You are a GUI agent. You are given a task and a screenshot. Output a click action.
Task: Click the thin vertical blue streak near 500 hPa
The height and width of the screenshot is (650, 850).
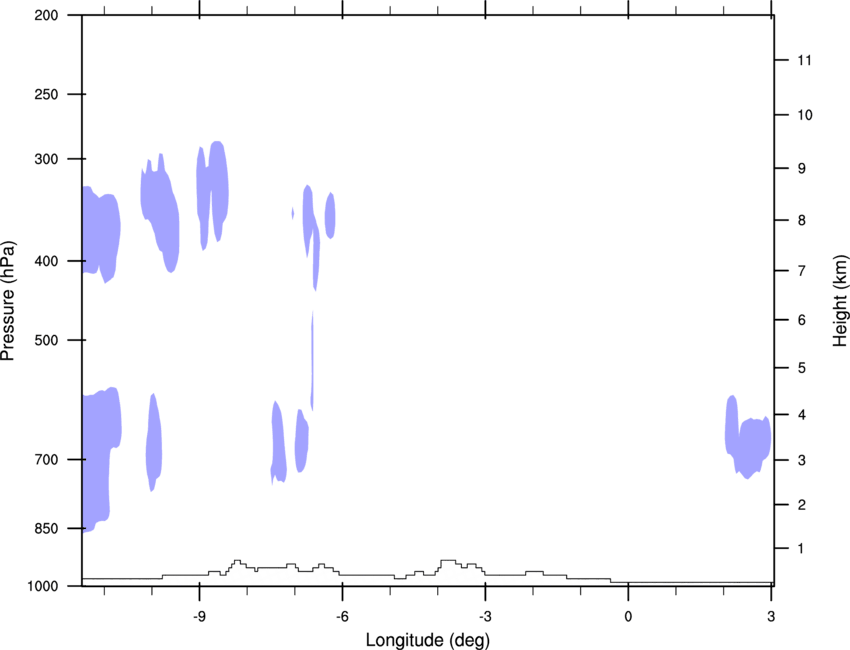[x=312, y=361]
